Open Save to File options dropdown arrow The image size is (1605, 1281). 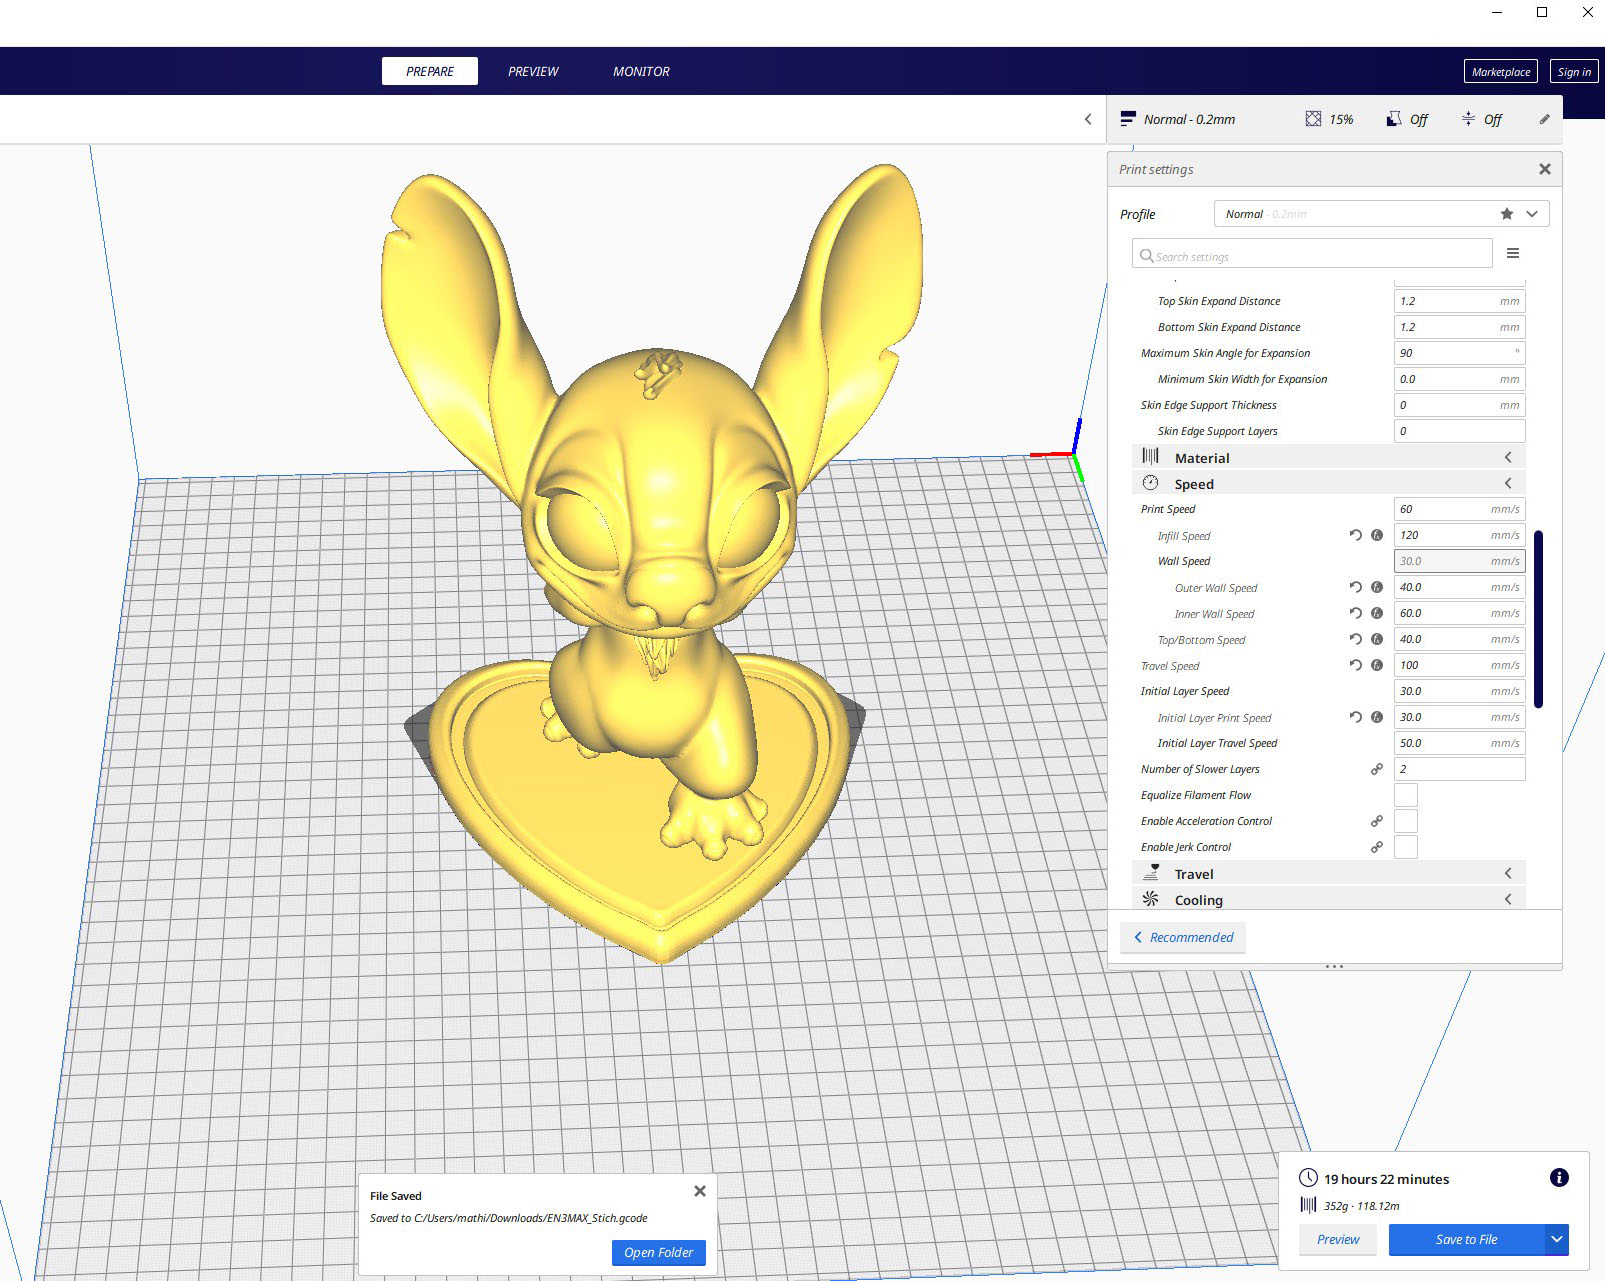[1556, 1239]
